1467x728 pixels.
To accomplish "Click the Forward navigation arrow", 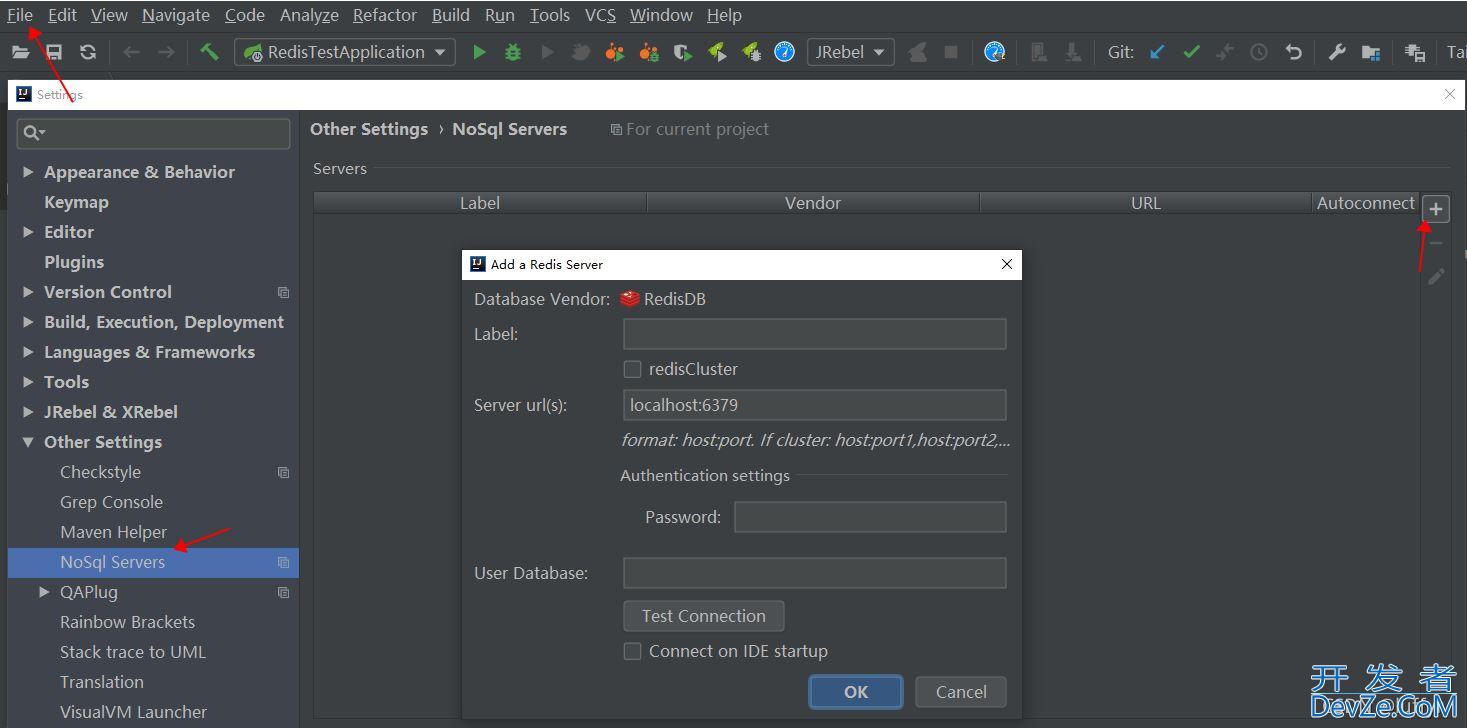I will point(166,52).
